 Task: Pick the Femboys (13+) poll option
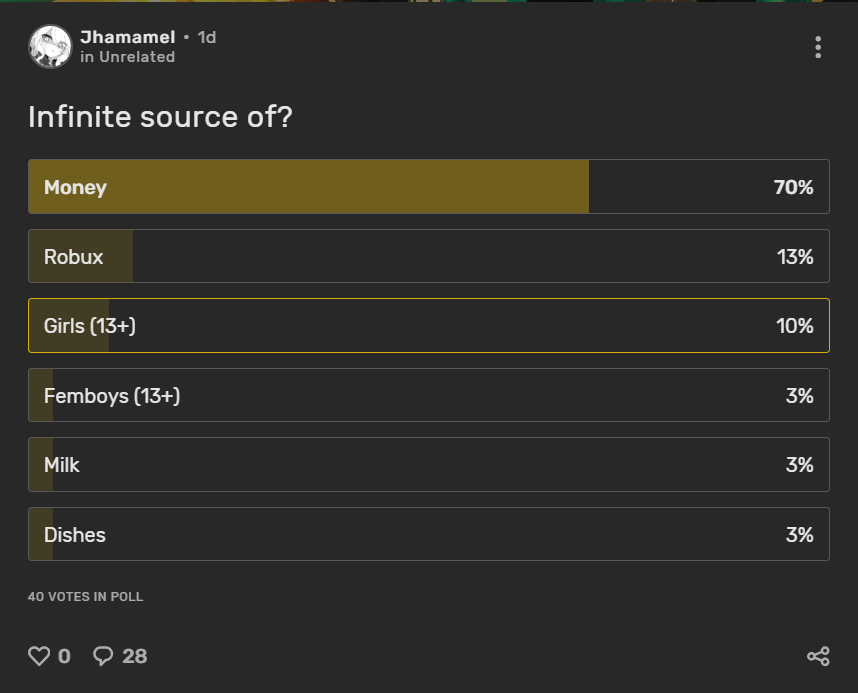coord(428,396)
